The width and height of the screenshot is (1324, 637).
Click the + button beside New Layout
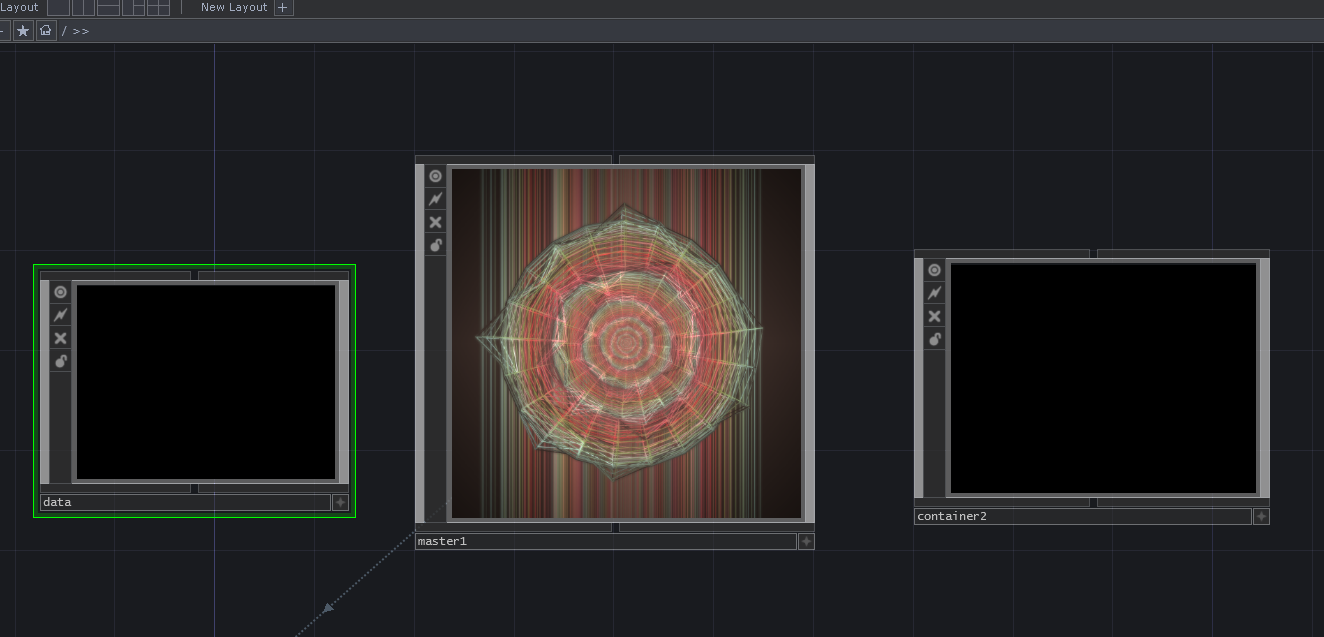(x=283, y=7)
